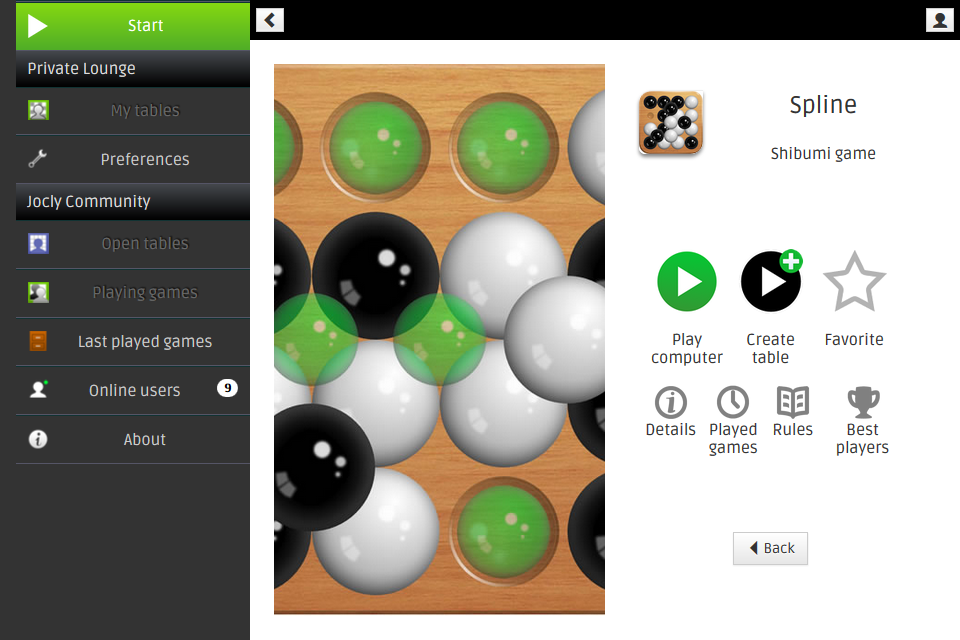The height and width of the screenshot is (640, 960).
Task: Open the About menu item
Action: tap(133, 439)
